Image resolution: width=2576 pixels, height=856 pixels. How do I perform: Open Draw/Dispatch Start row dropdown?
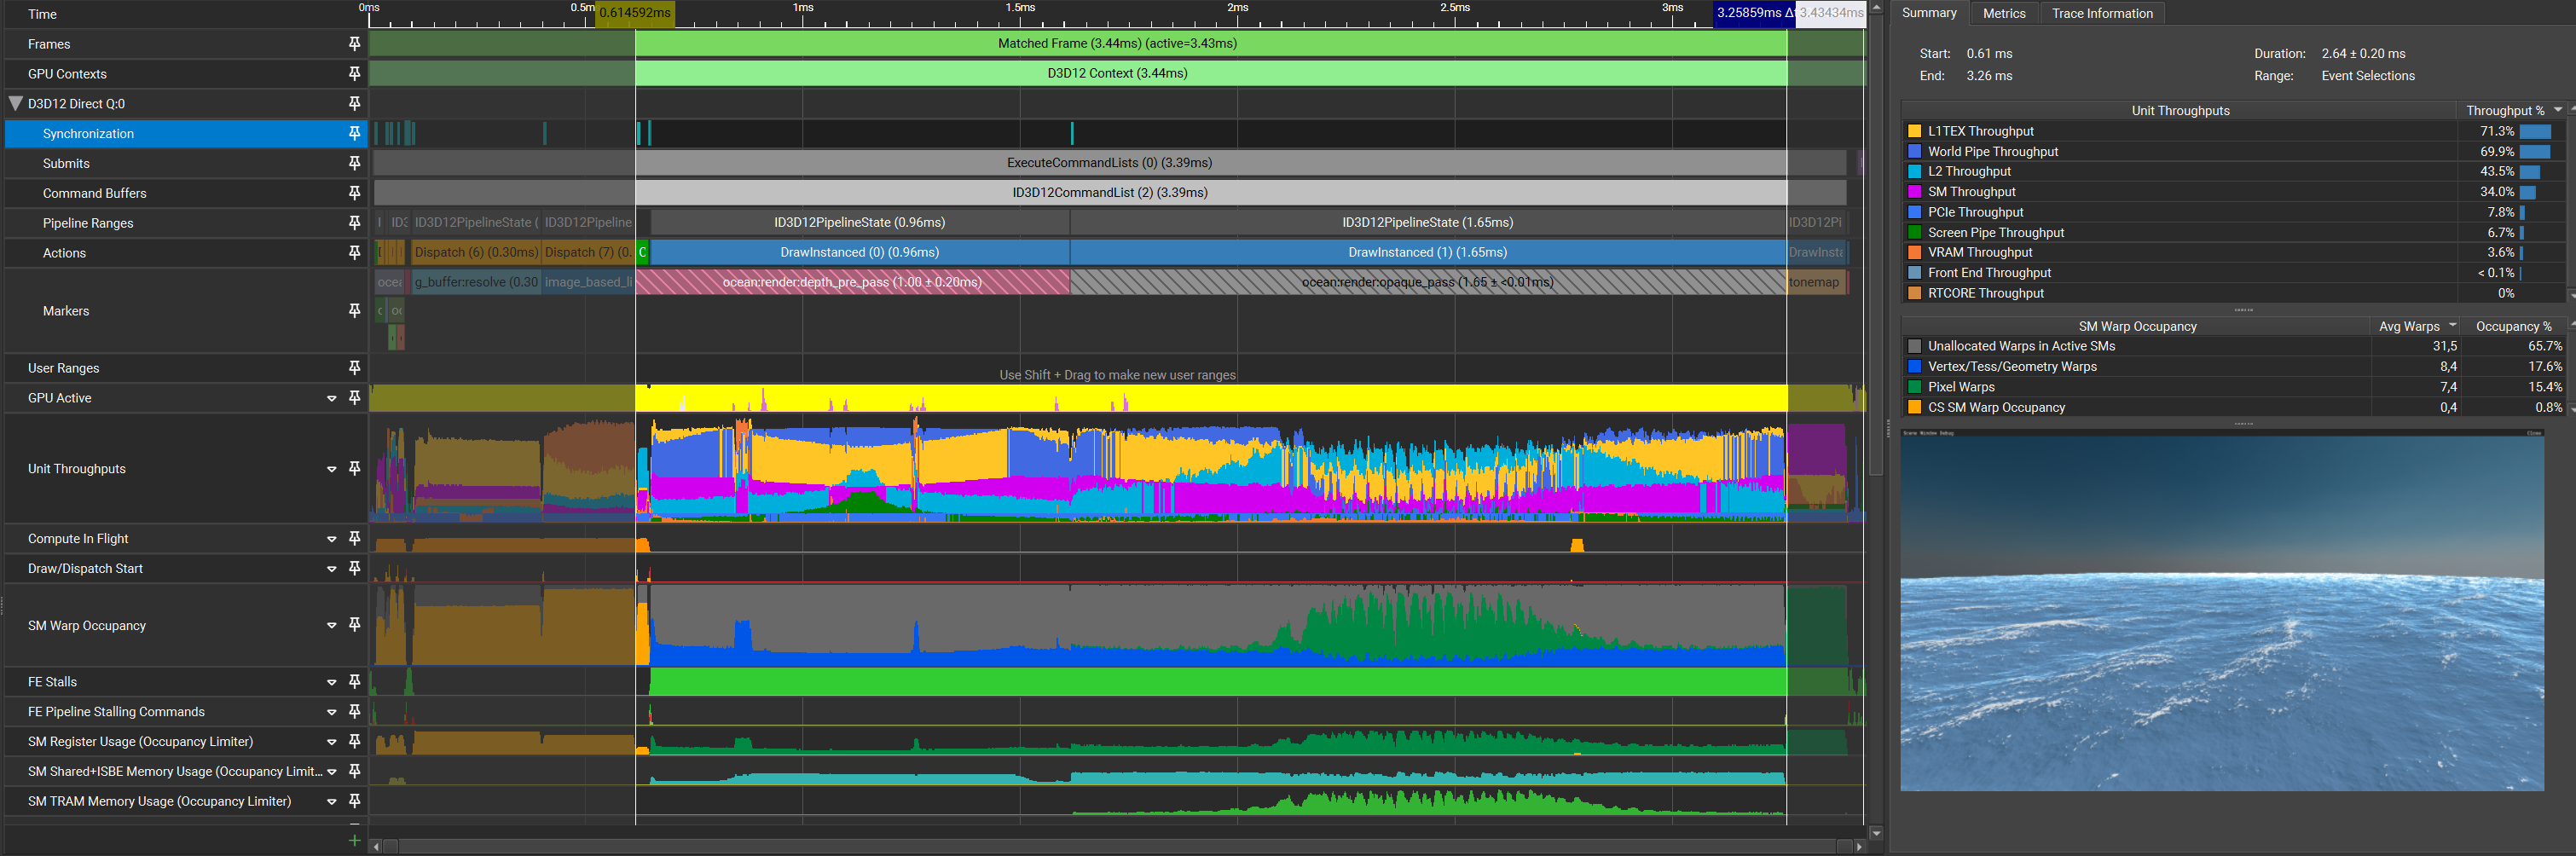[332, 569]
